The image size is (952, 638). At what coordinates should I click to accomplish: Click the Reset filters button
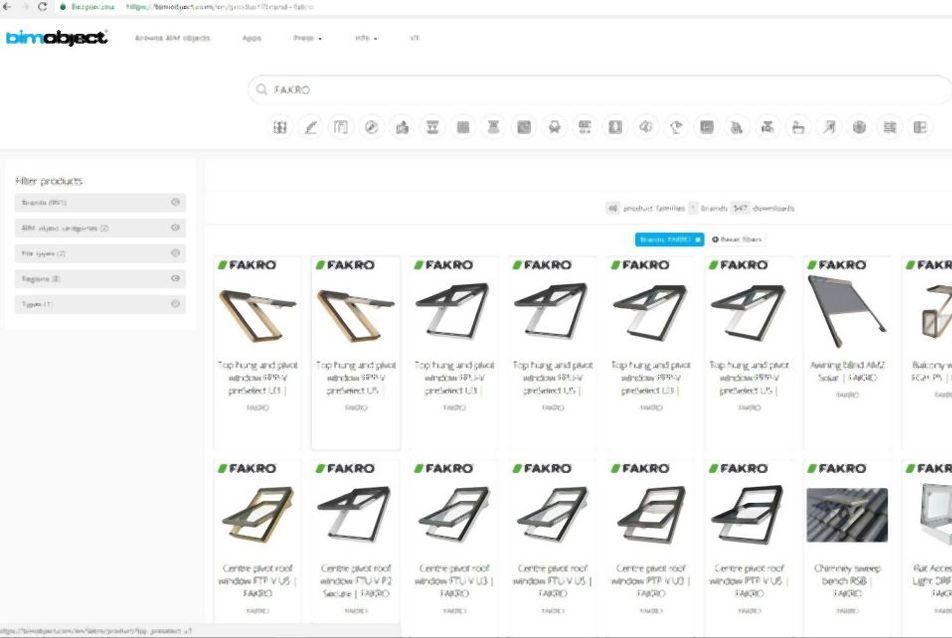736,240
